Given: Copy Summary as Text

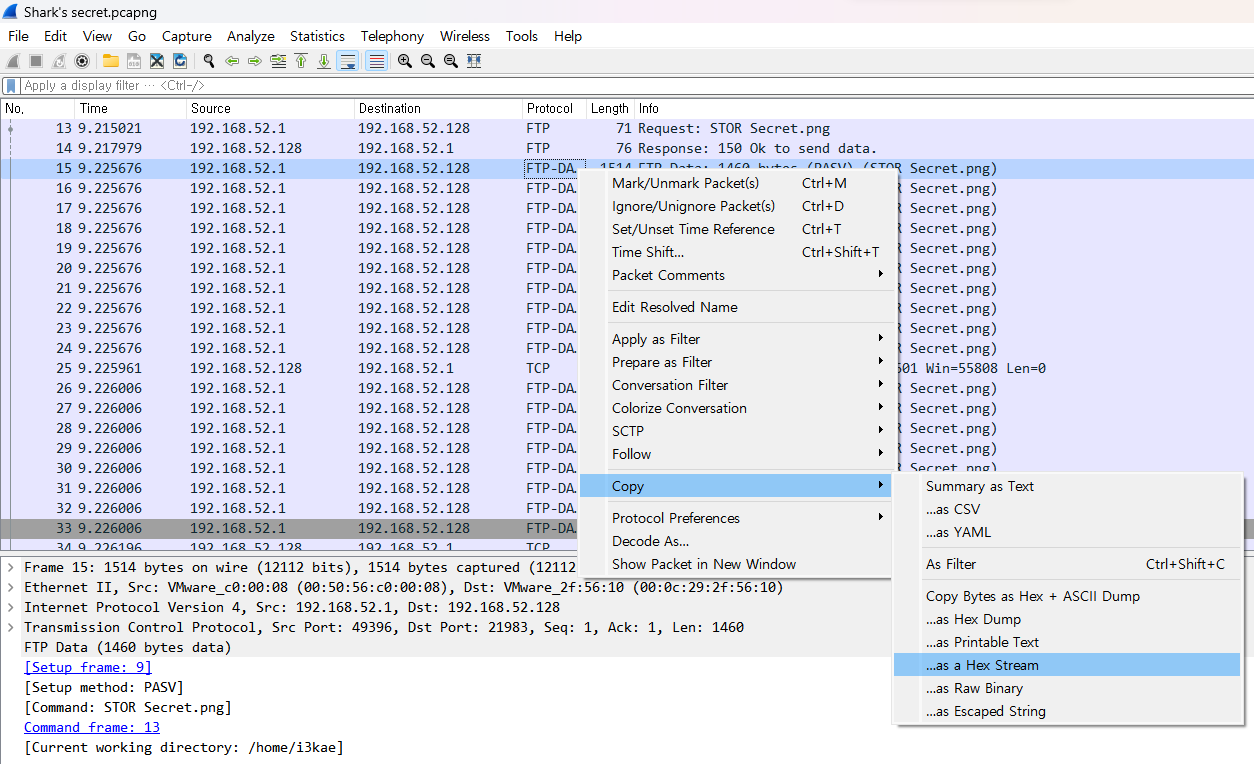Looking at the screenshot, I should point(1067,486).
